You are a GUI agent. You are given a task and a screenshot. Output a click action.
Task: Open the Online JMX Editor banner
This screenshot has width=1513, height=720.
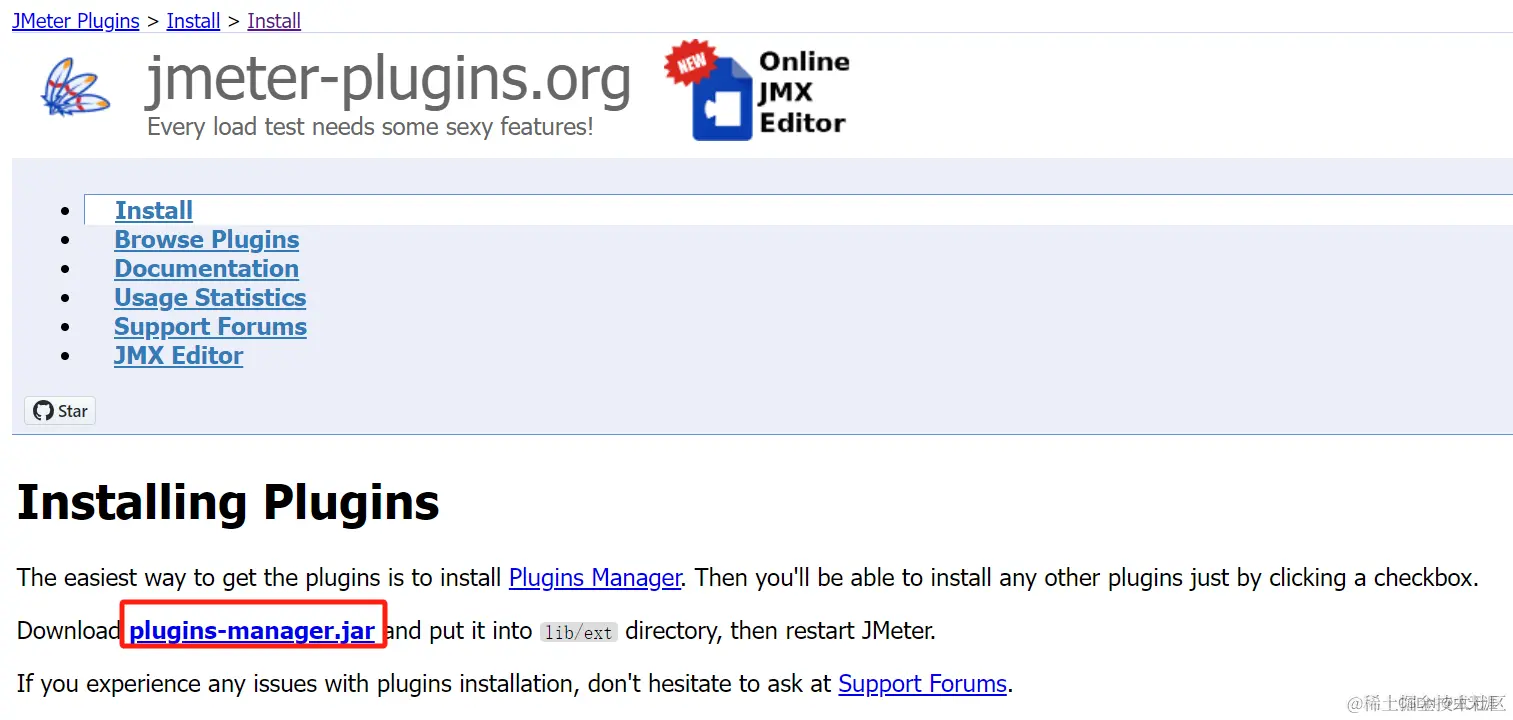coord(757,90)
